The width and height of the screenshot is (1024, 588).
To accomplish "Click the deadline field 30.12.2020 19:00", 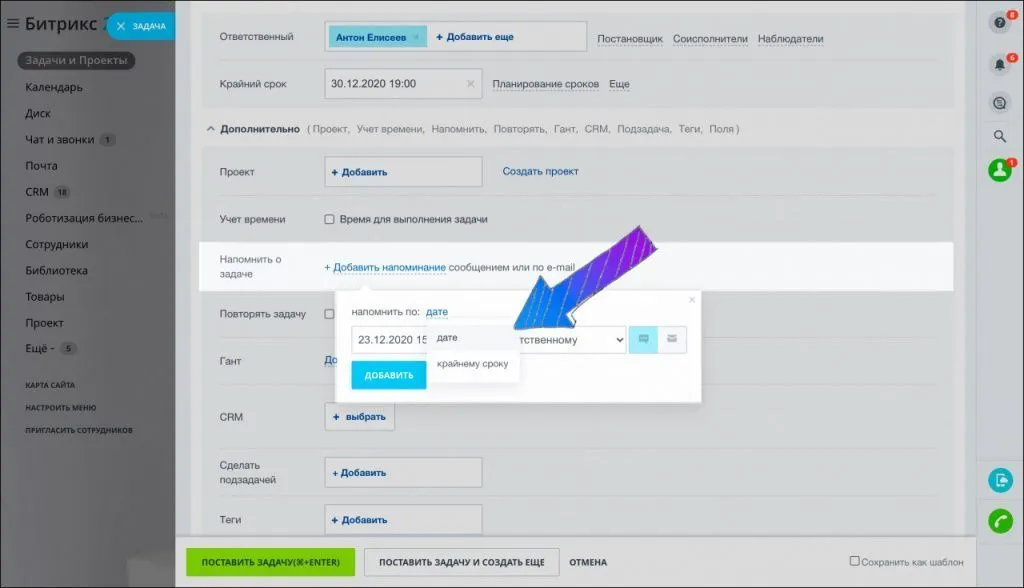I will tap(396, 84).
